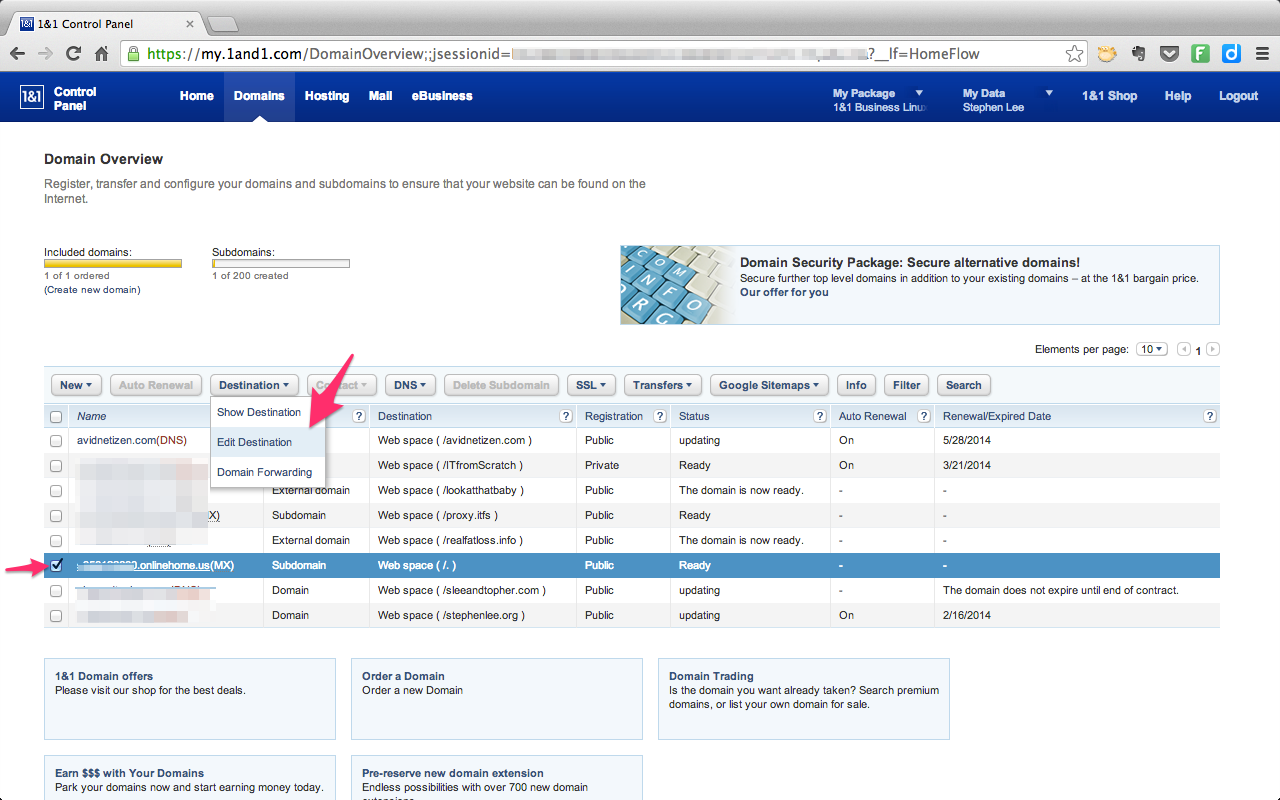
Task: Click the browser reload page icon
Action: (73, 54)
